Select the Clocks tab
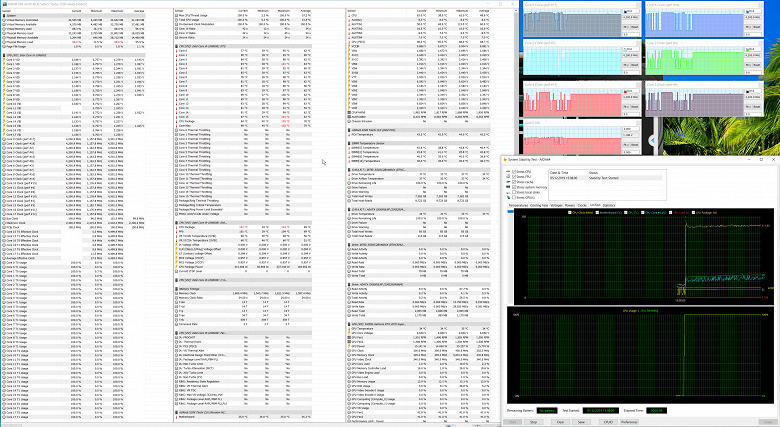The height and width of the screenshot is (427, 780). pos(582,205)
